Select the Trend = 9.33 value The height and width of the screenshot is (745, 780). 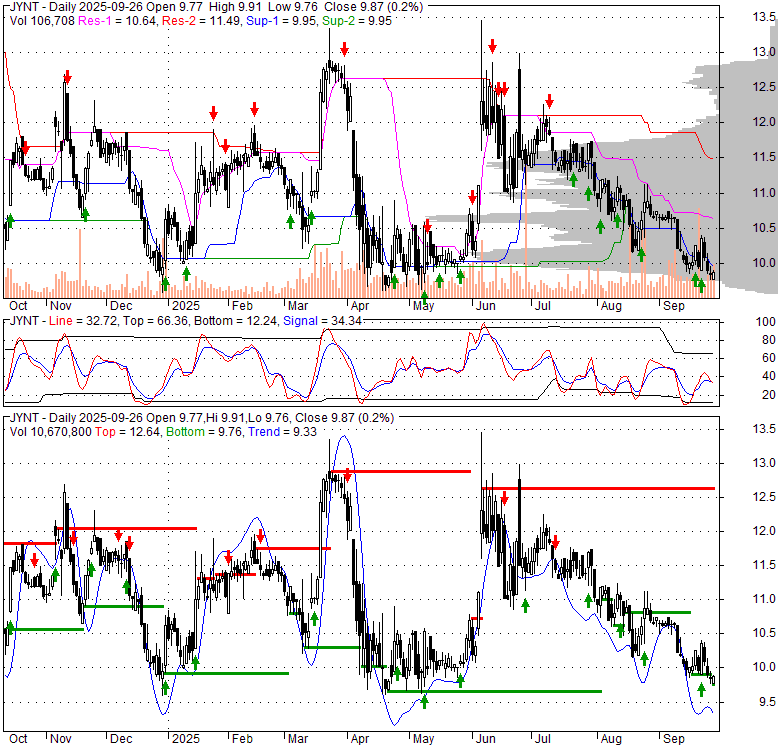coord(283,432)
